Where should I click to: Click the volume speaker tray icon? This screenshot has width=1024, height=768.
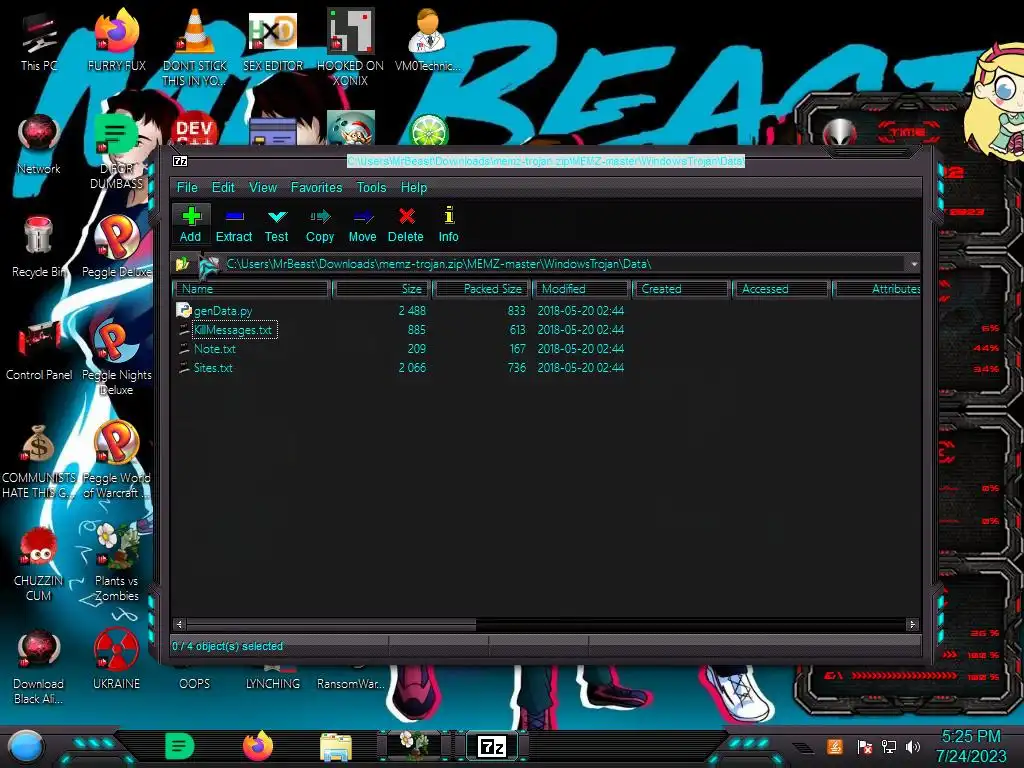tap(912, 746)
